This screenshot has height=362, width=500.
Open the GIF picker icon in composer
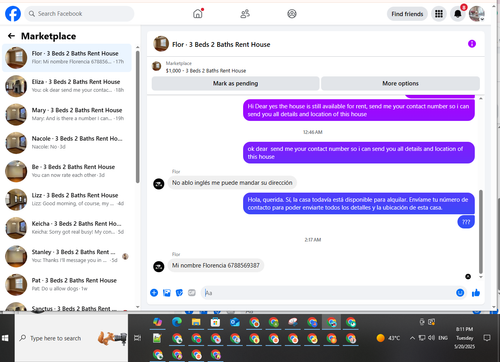[x=192, y=293]
